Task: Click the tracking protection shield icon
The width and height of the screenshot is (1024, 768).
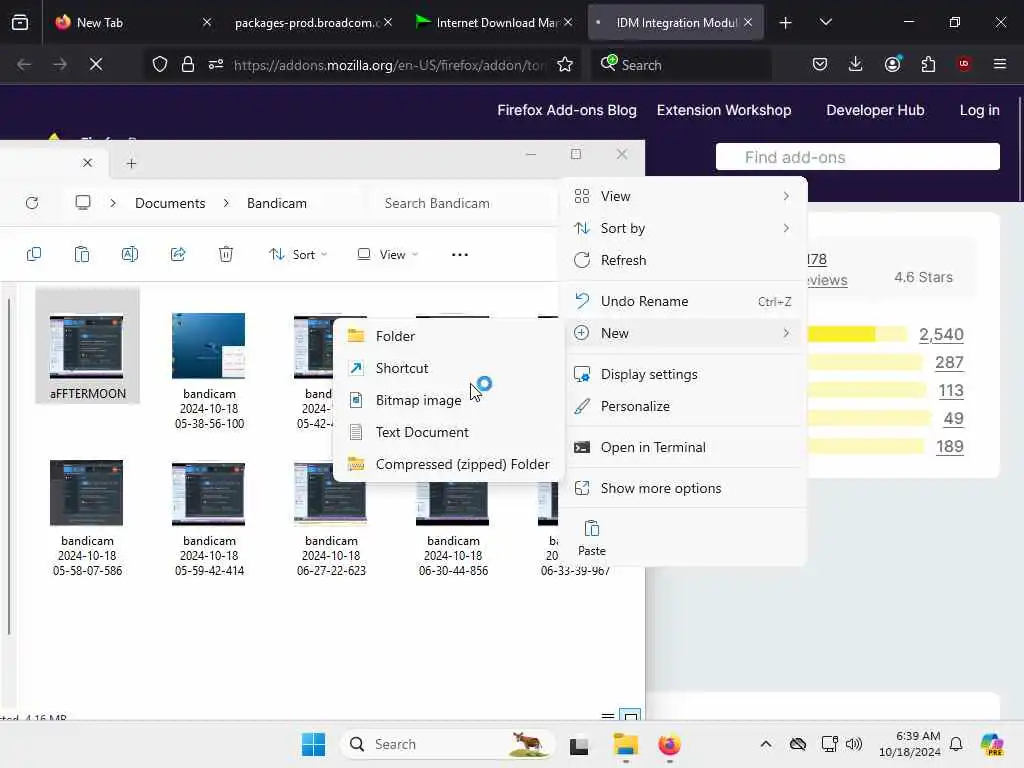Action: (x=160, y=64)
